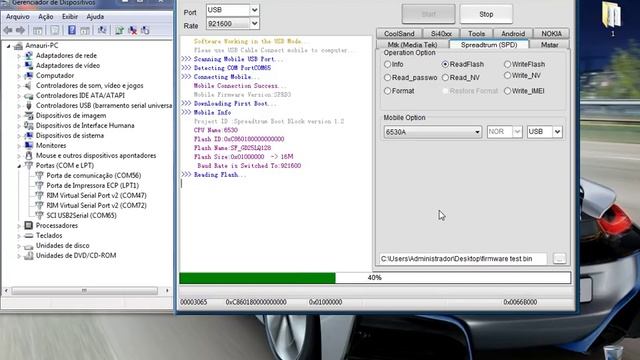Viewport: 640px width, 360px height.
Task: Click blue Help icon in Device Manager toolbar
Action: pyautogui.click(x=71, y=30)
